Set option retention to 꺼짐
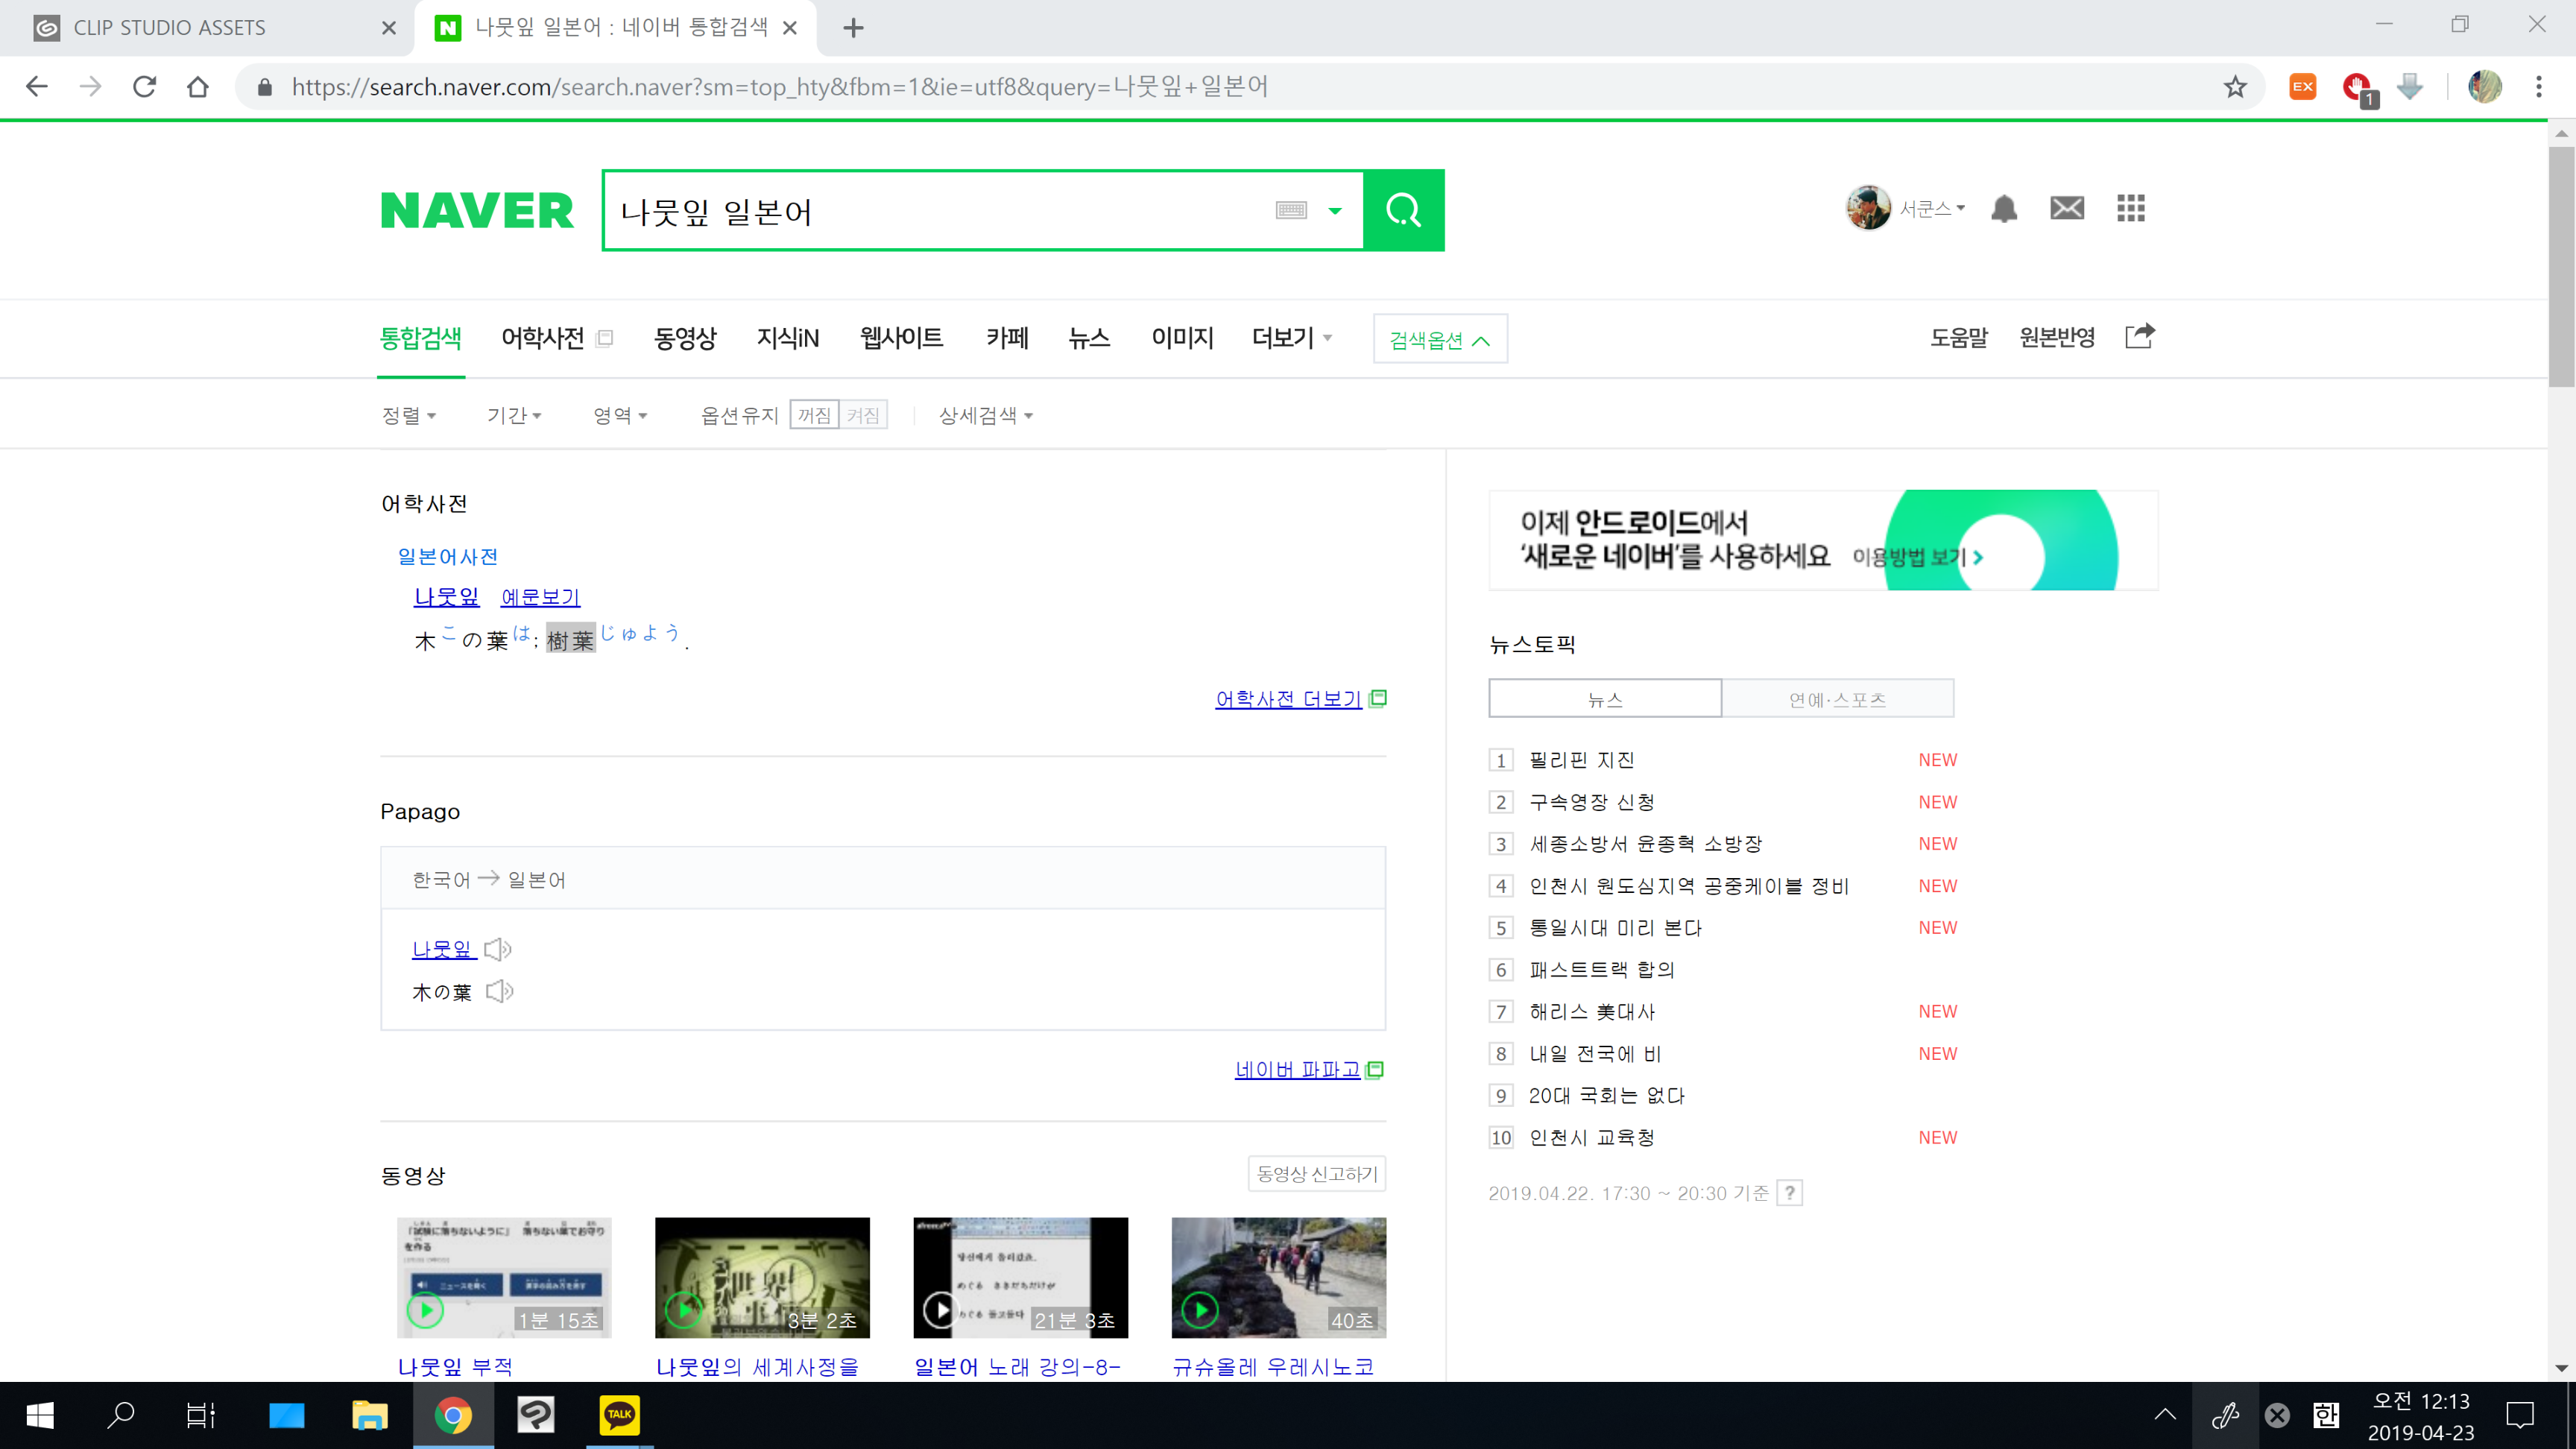Screen dimensions: 2576x1449 coord(814,415)
